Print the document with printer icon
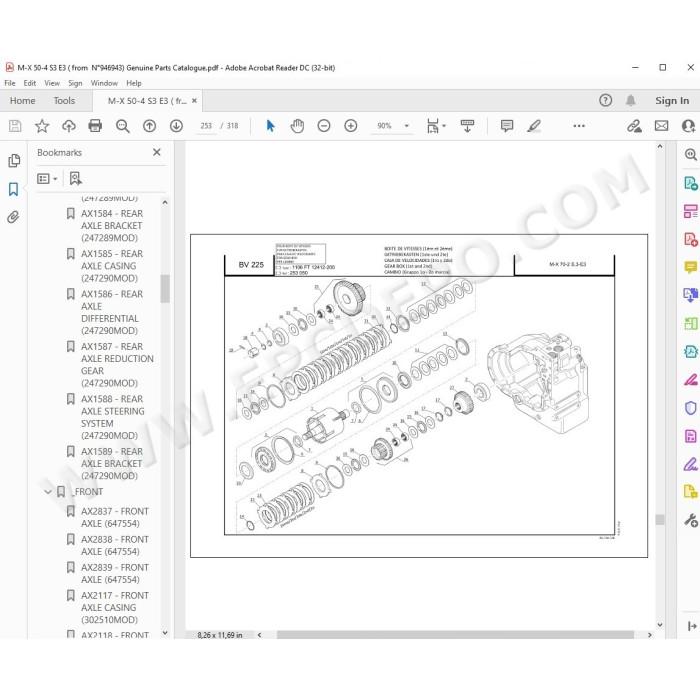The width and height of the screenshot is (700, 700). coord(95,126)
